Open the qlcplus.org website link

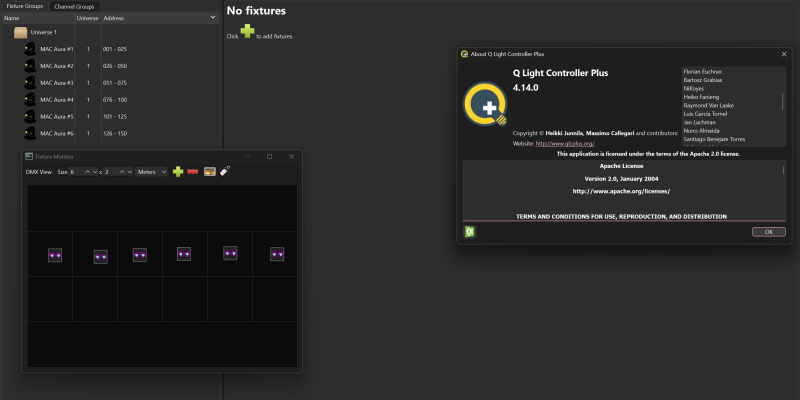[x=565, y=144]
